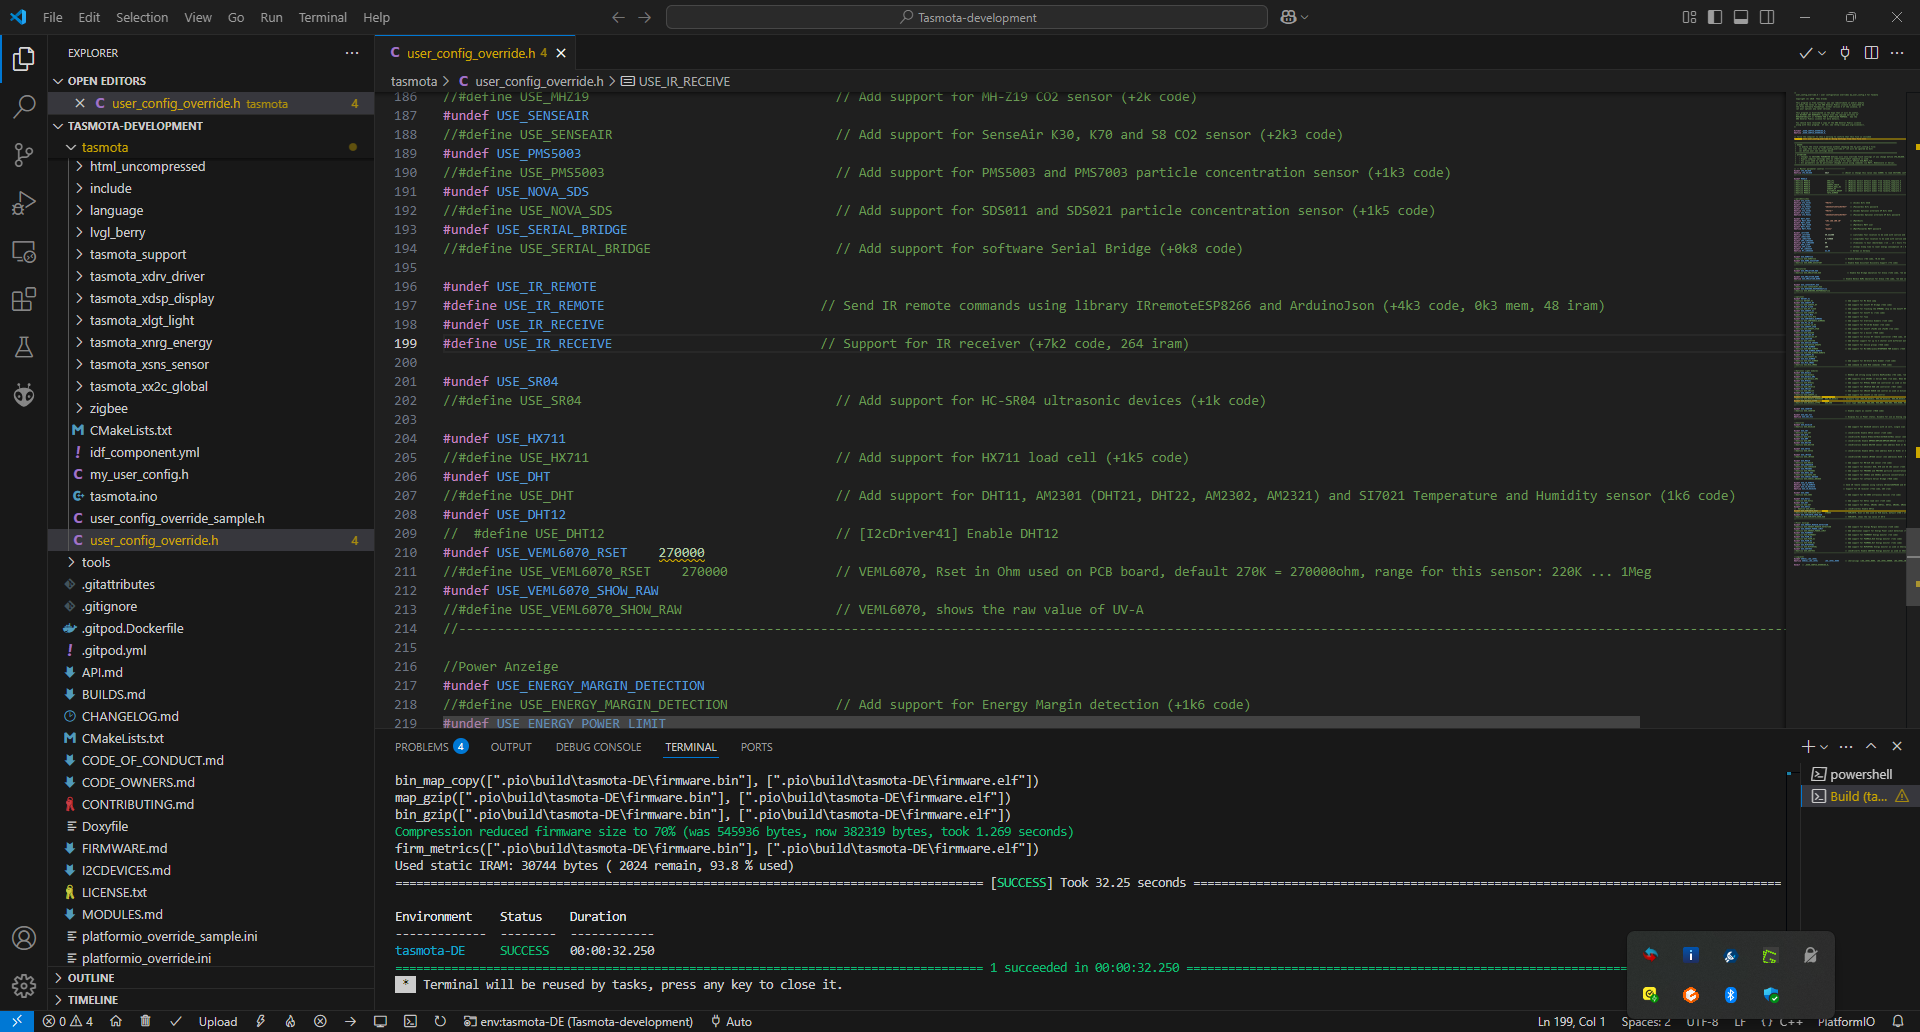Click the plug icon in editor title bar
The width and height of the screenshot is (1920, 1032).
(x=1845, y=53)
